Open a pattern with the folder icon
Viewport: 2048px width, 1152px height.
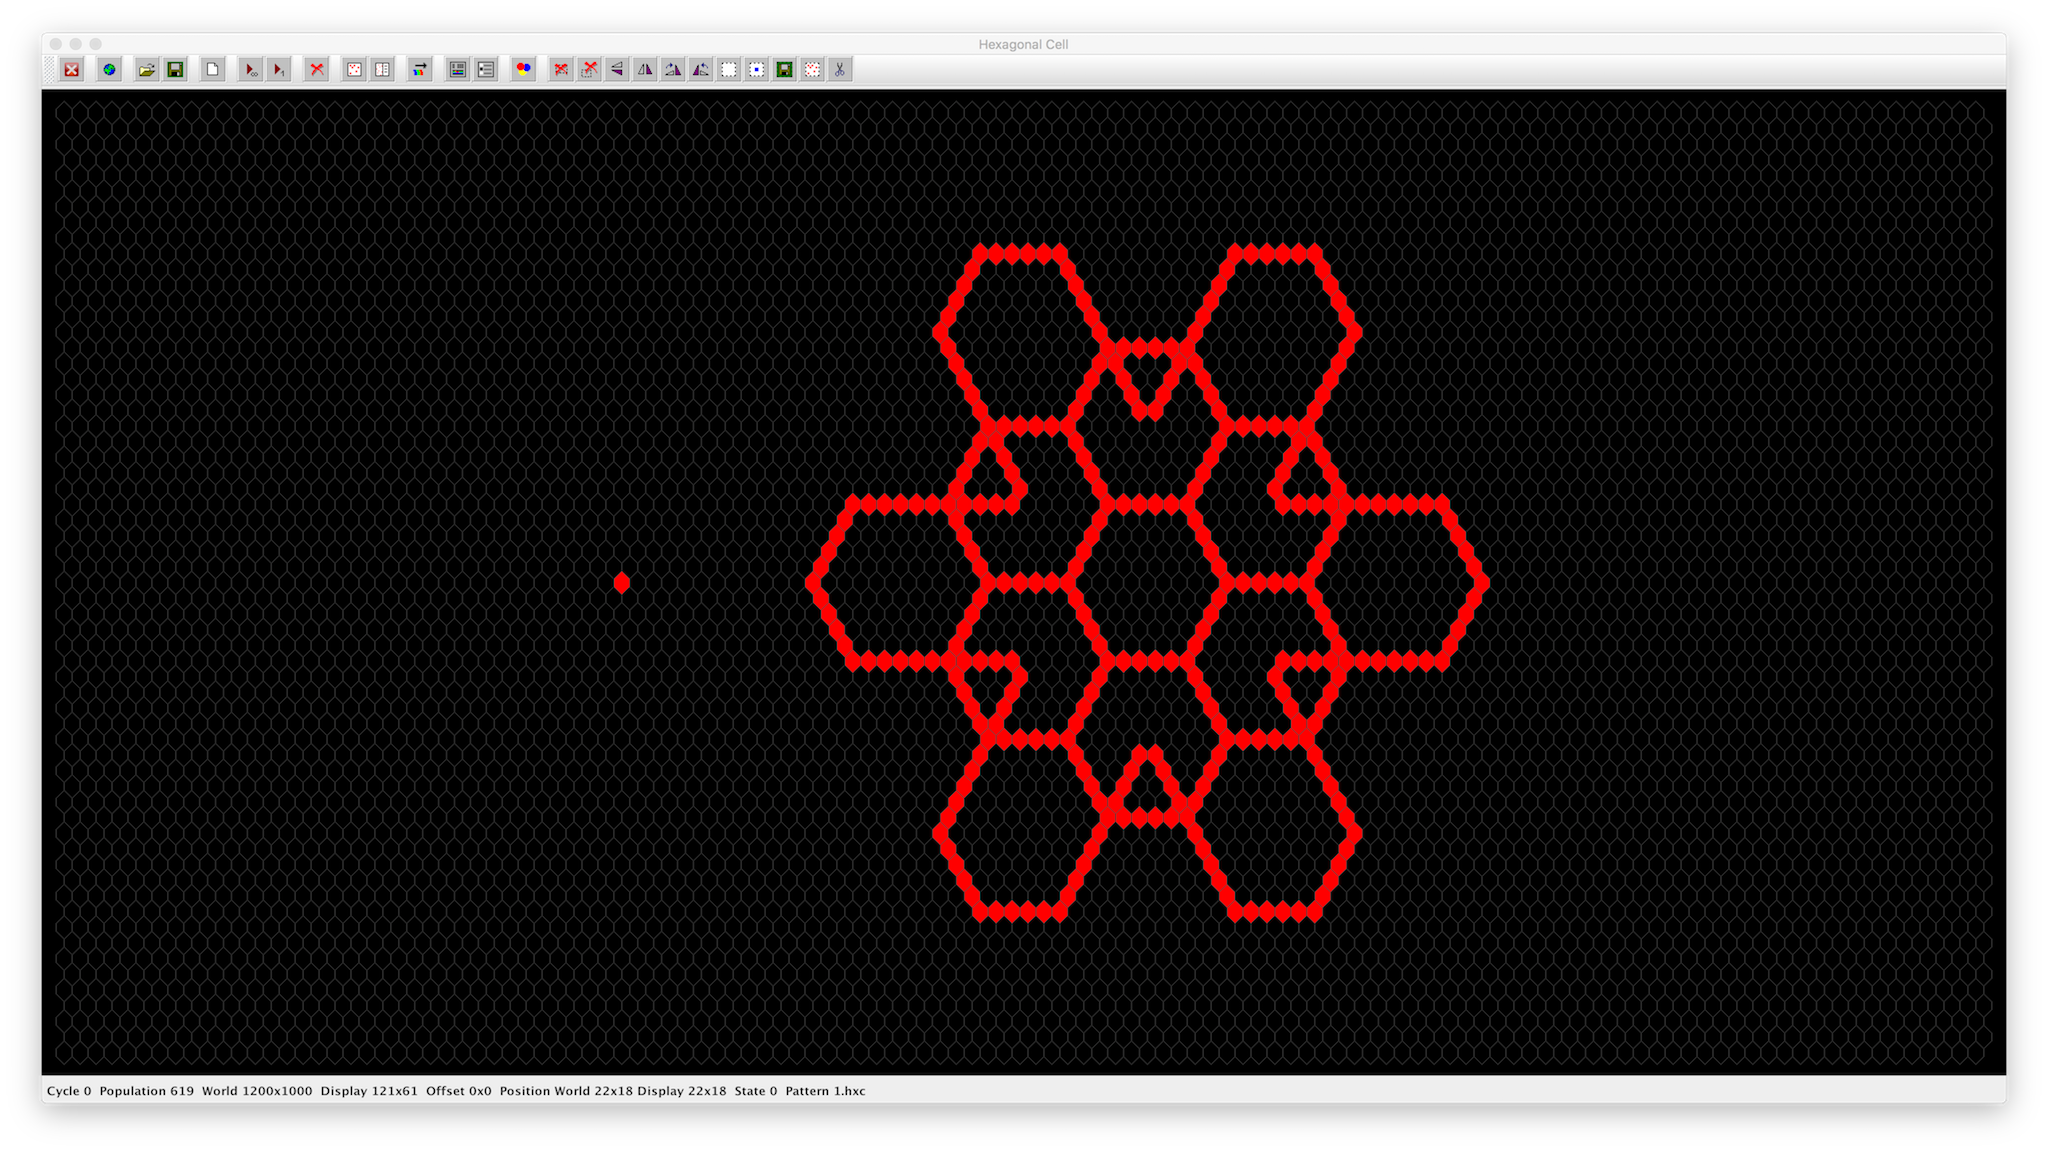click(147, 70)
